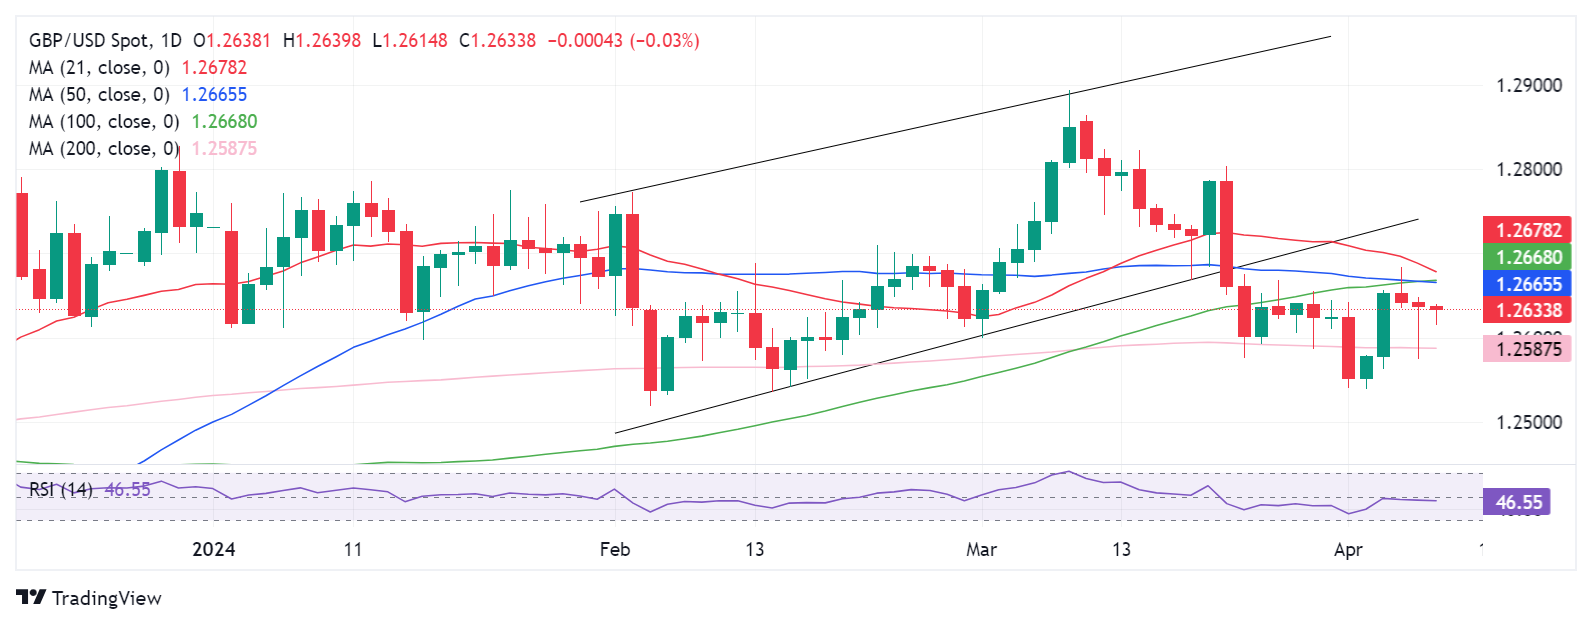The width and height of the screenshot is (1592, 625).
Task: Click the TradingView logo icon
Action: (x=31, y=598)
